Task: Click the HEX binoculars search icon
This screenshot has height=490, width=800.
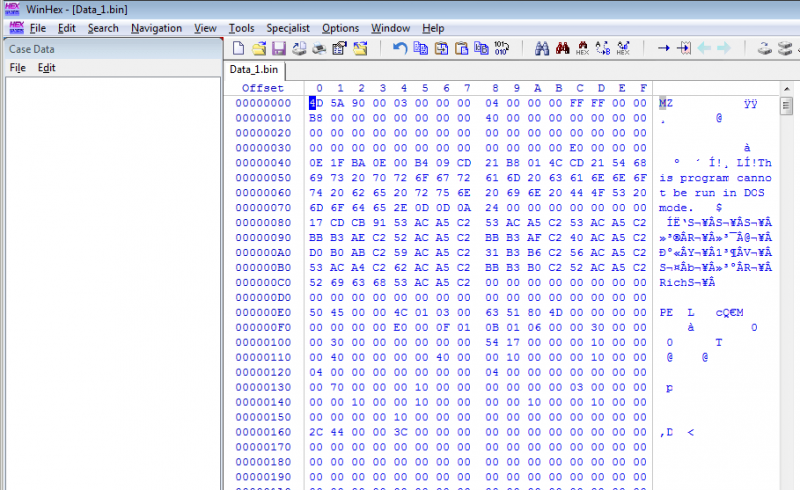Action: (582, 48)
